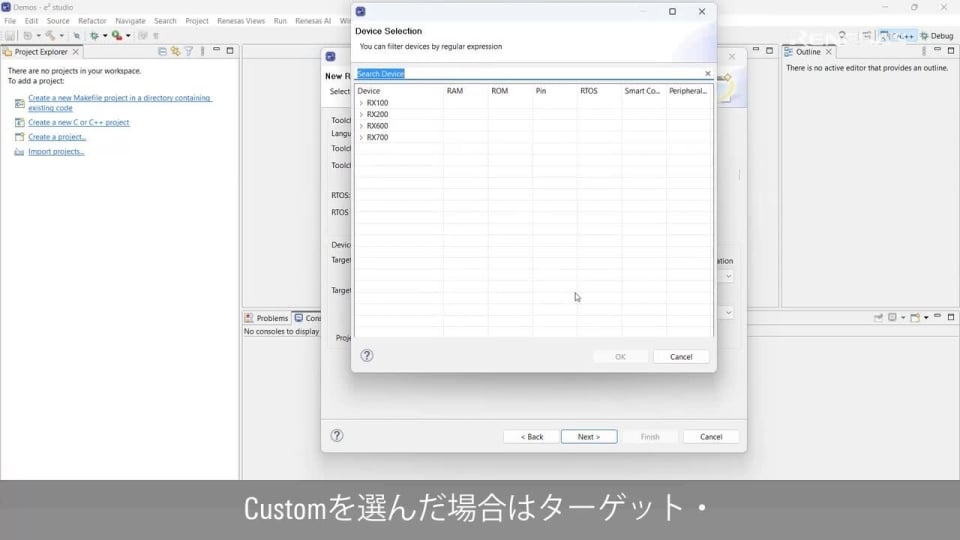Click the Pin column header

click(x=554, y=91)
